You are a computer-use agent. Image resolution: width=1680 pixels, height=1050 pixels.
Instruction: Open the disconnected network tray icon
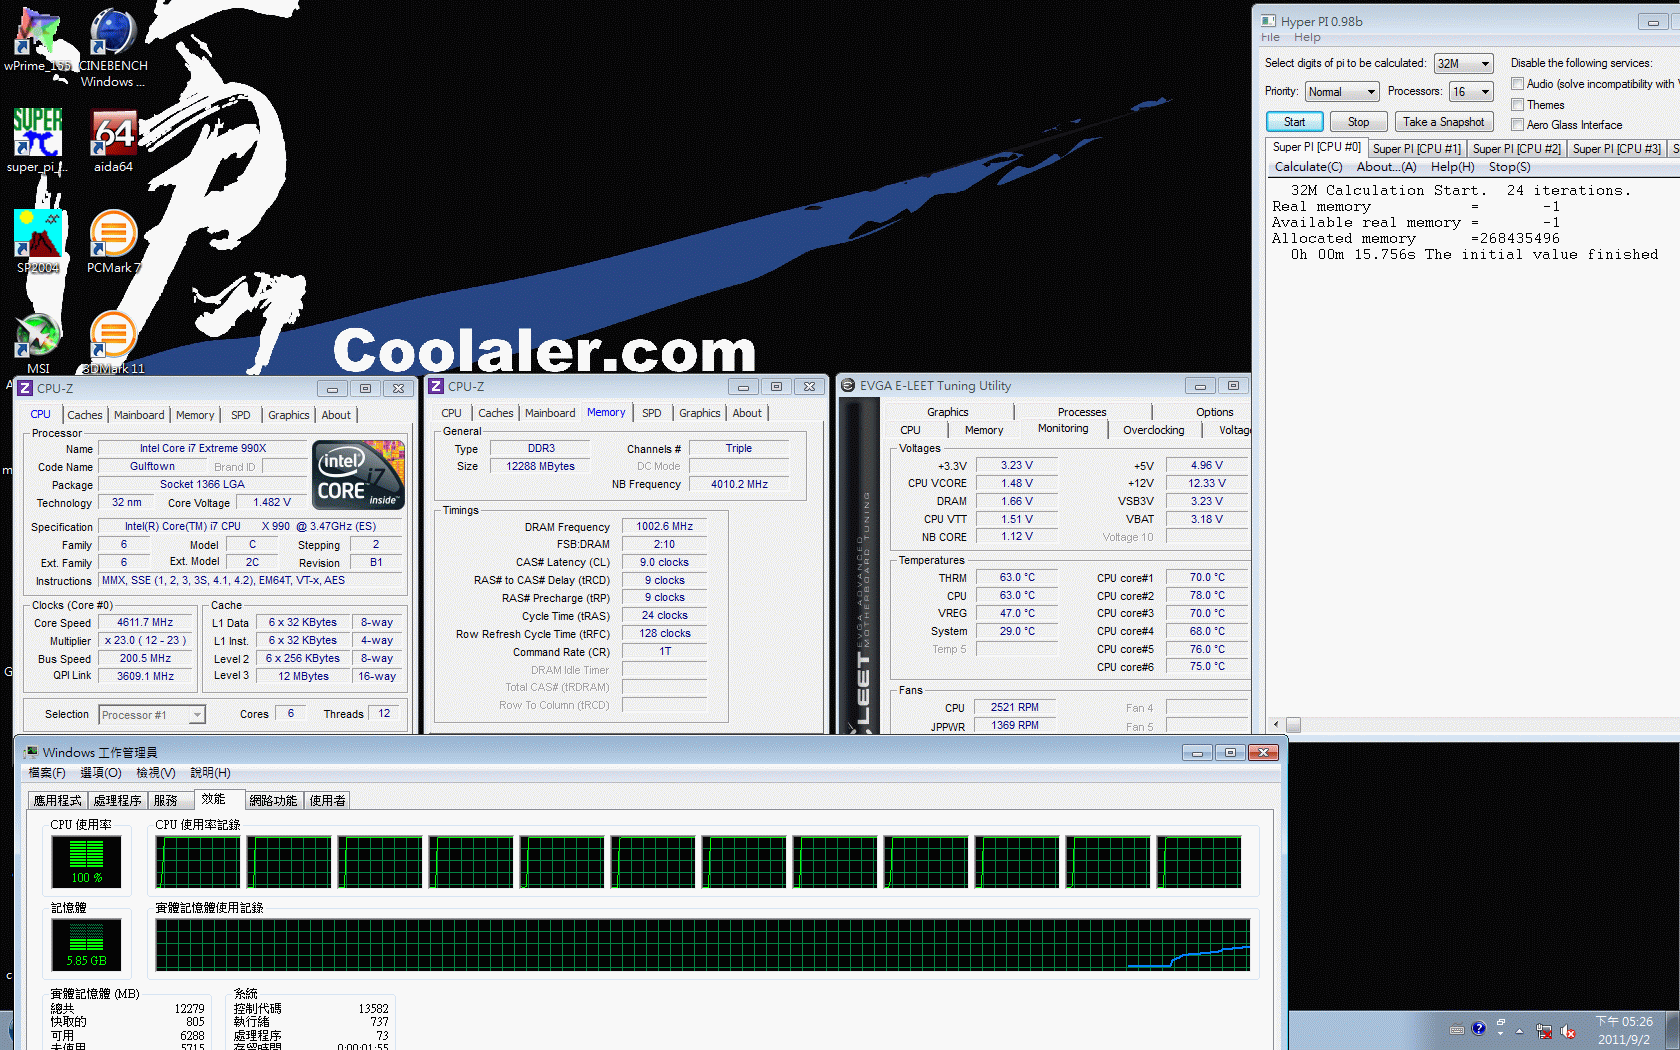tap(1544, 1031)
